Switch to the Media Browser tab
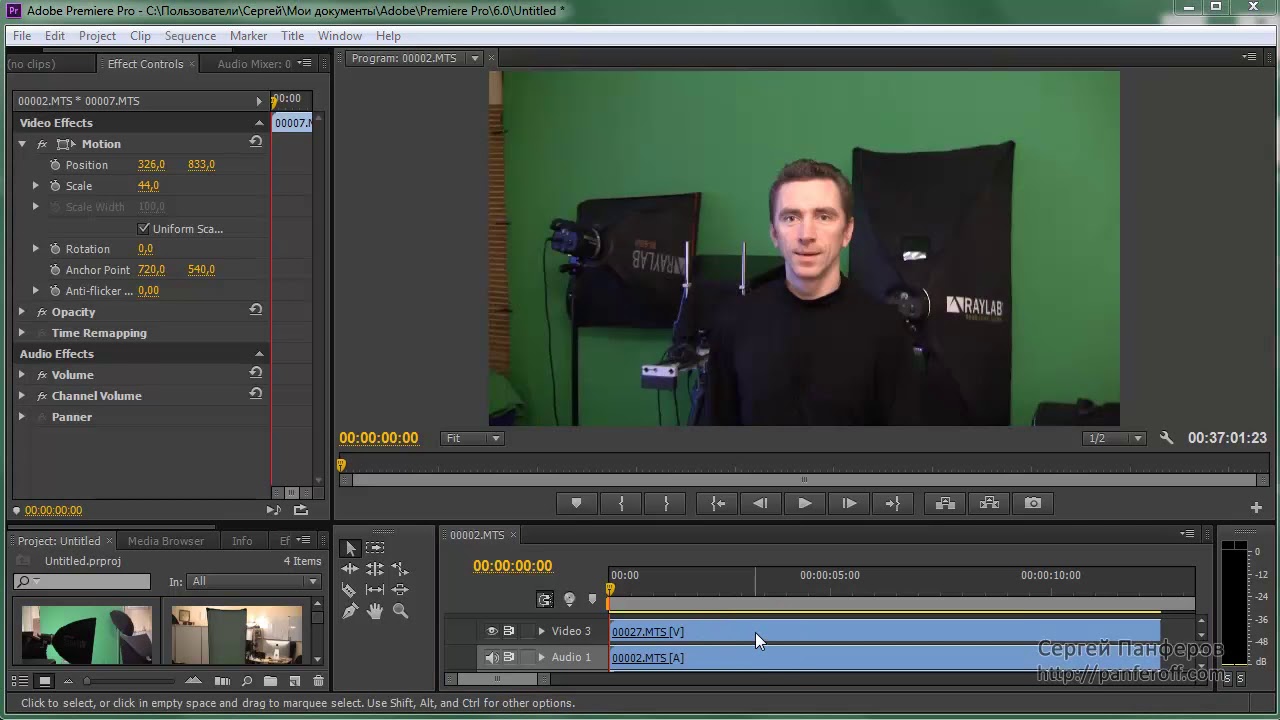This screenshot has height=720, width=1280. pos(166,541)
